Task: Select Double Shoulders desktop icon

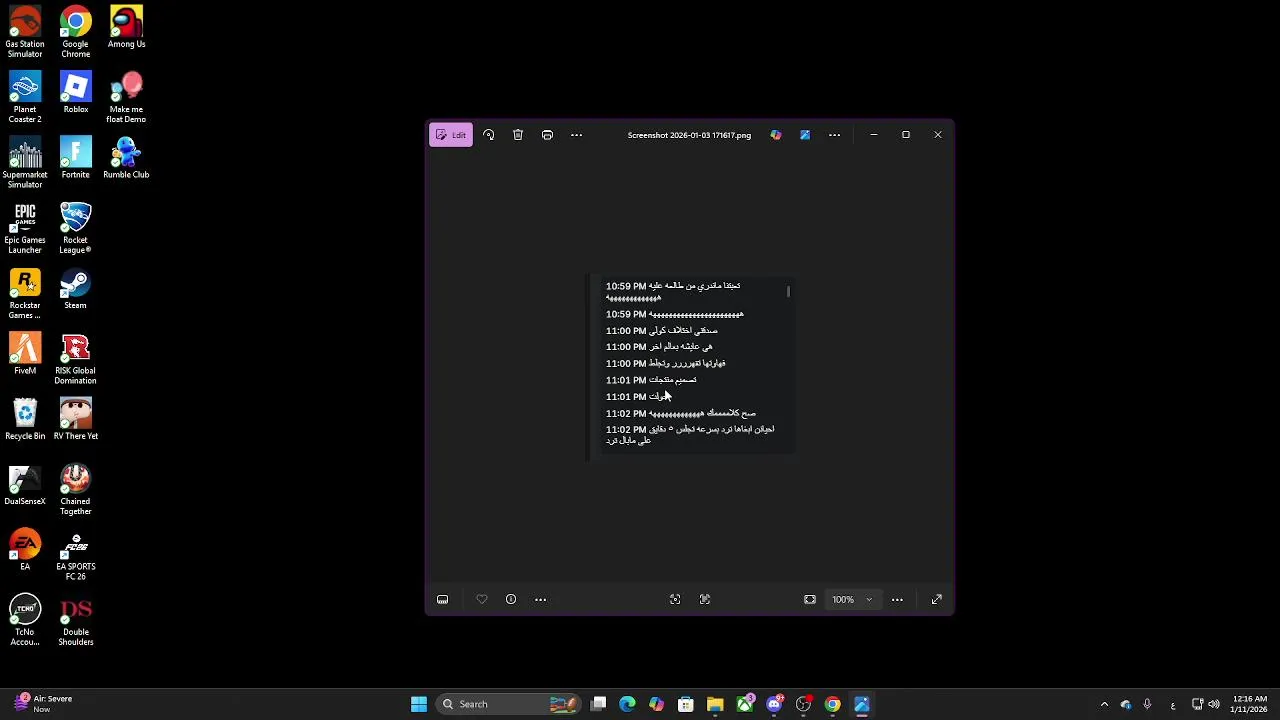Action: tap(76, 620)
